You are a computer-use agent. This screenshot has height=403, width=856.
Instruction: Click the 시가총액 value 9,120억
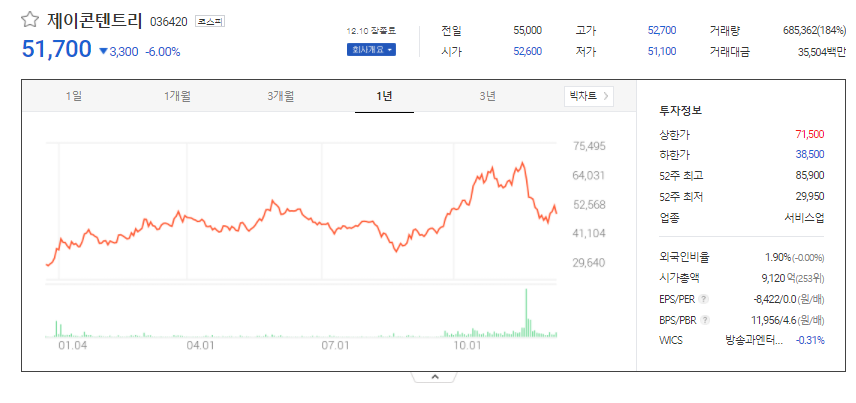tap(776, 278)
